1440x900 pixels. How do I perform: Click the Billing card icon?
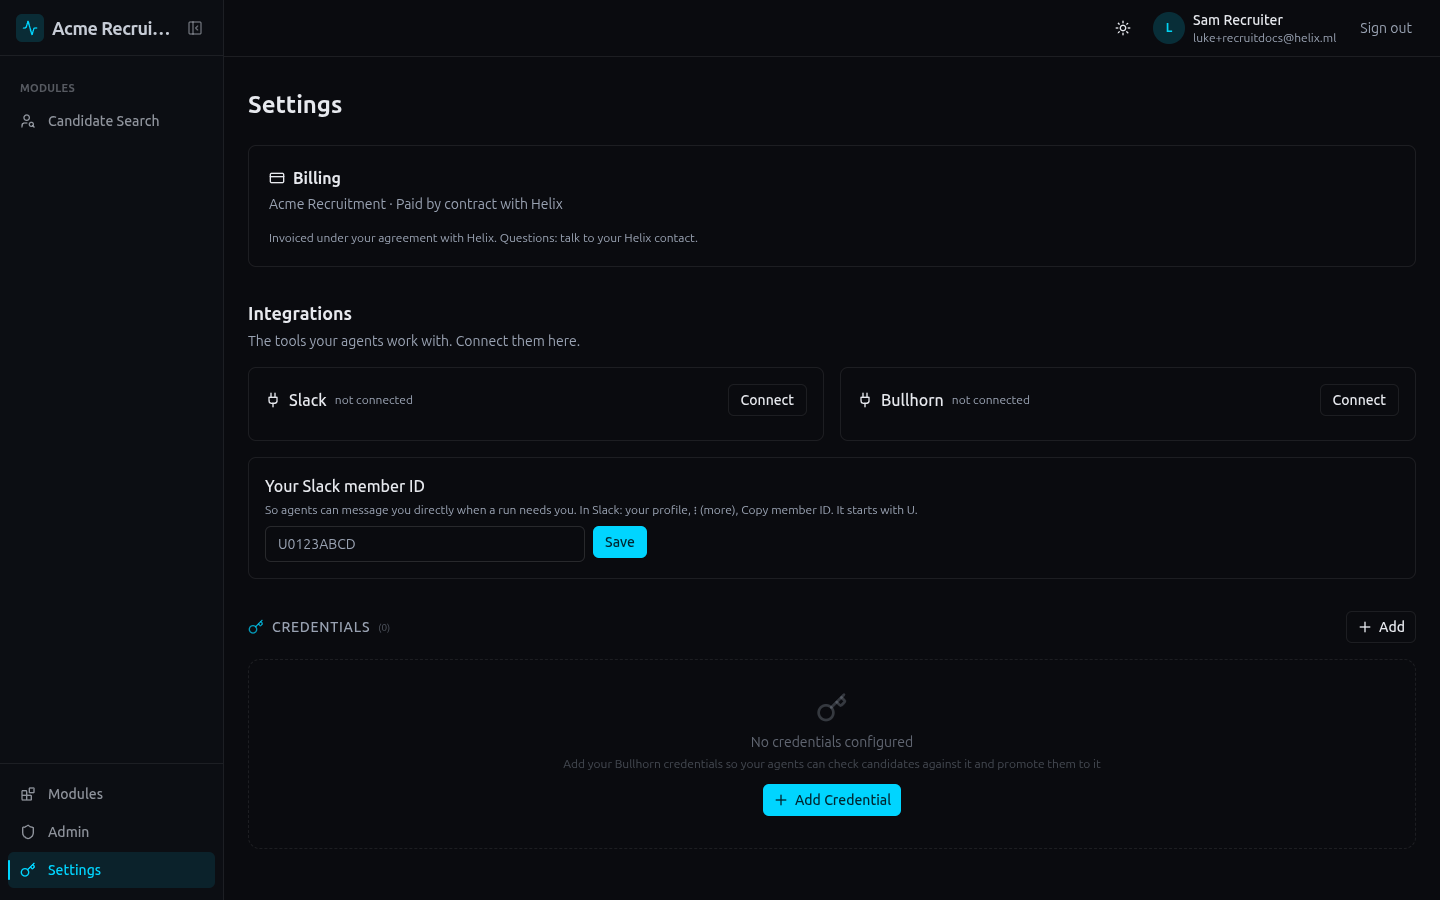point(277,178)
